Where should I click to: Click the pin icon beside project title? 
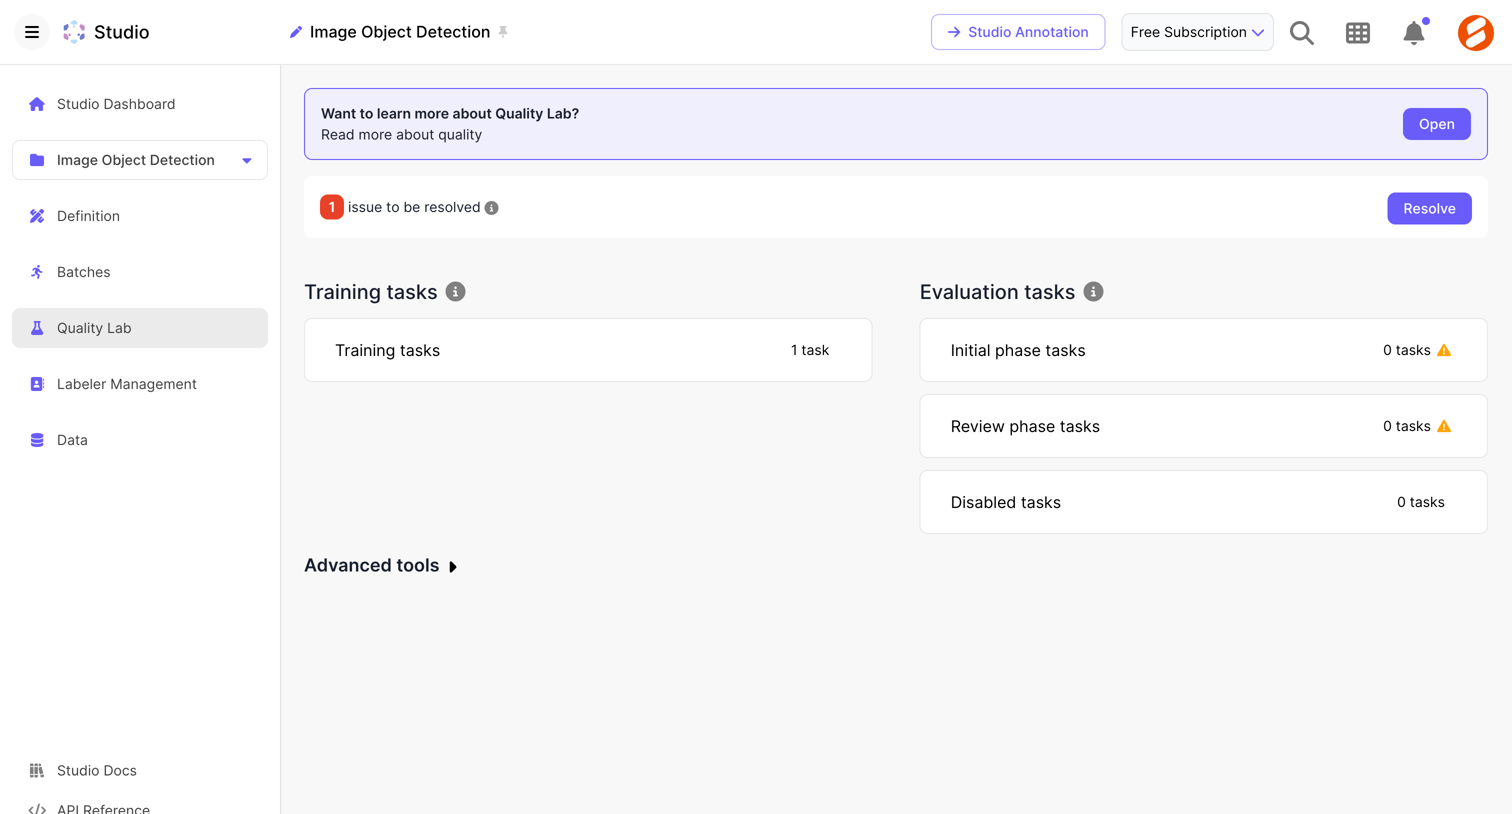(503, 32)
